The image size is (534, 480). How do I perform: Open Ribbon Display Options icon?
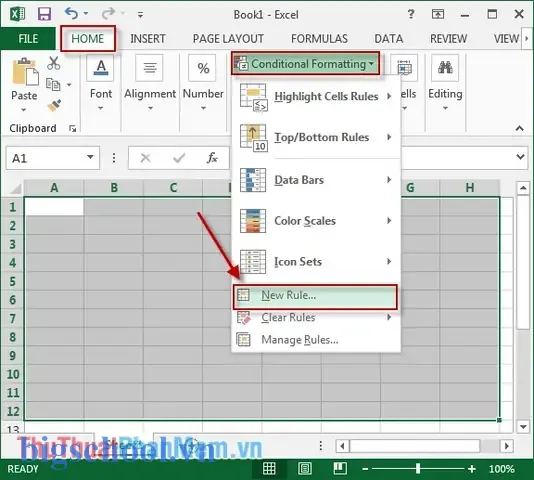438,14
